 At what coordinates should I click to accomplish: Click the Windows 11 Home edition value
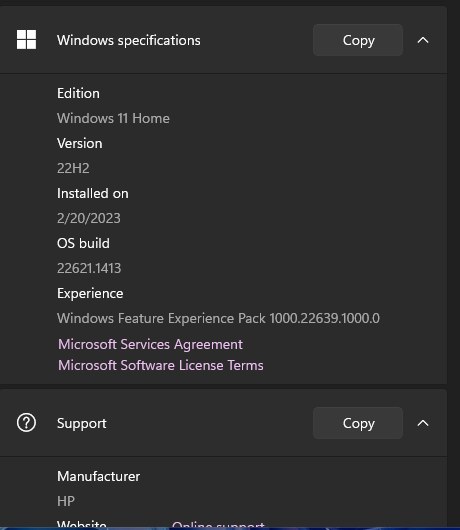[113, 118]
